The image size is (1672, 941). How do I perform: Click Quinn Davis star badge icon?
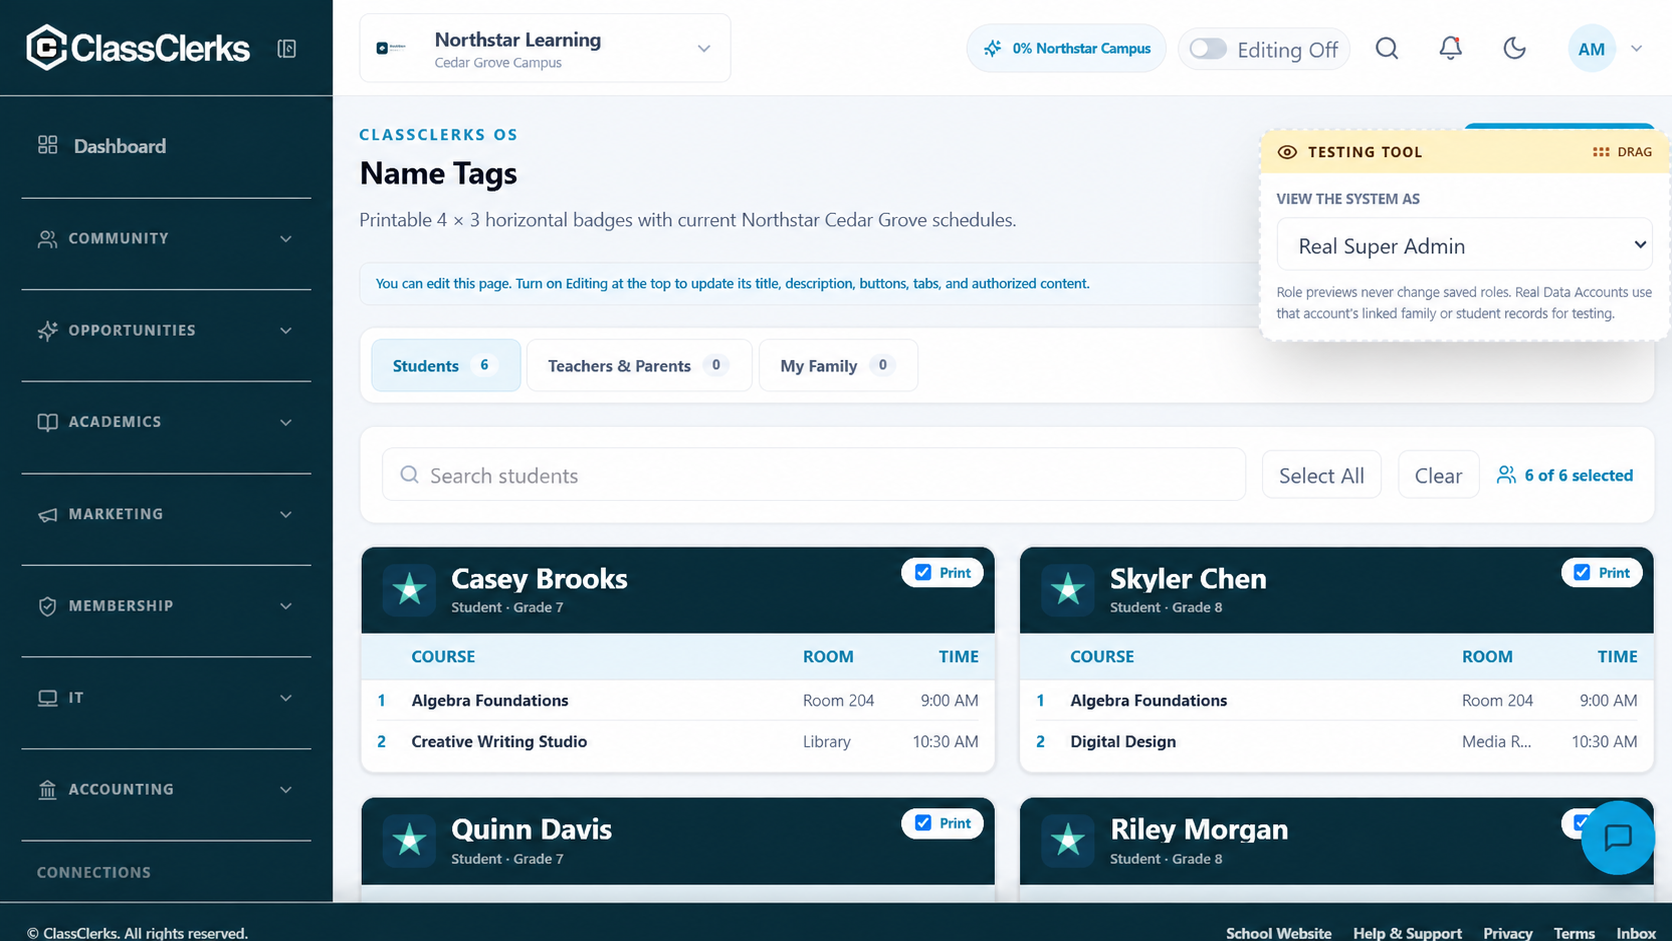408,841
